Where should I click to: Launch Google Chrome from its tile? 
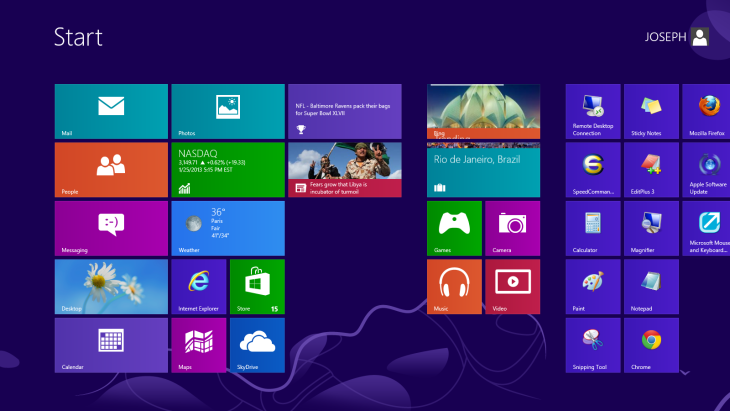(651, 345)
